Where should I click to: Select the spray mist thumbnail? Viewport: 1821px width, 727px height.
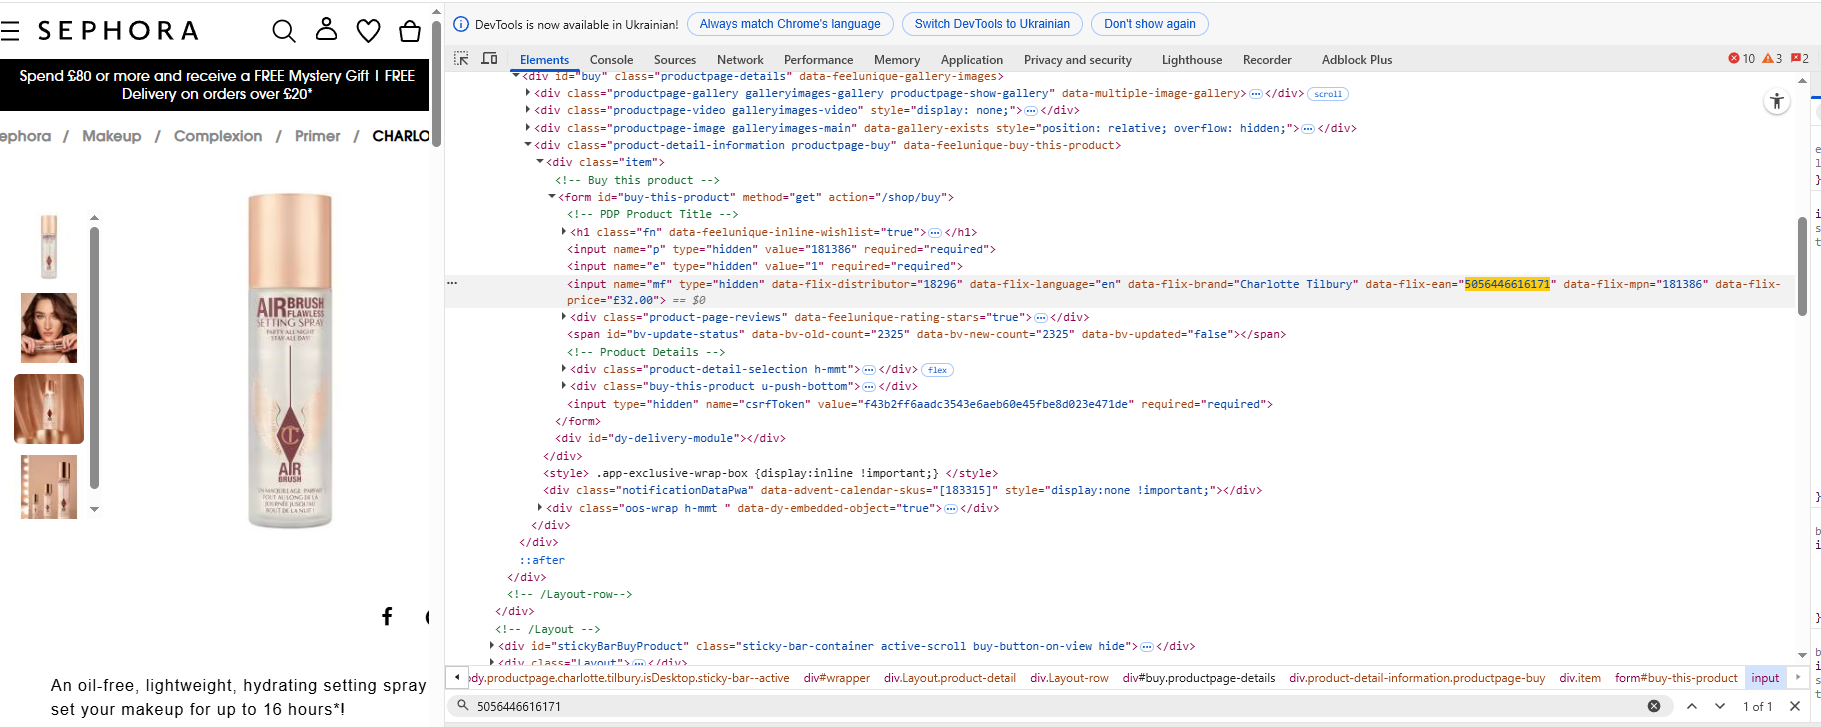[x=49, y=409]
